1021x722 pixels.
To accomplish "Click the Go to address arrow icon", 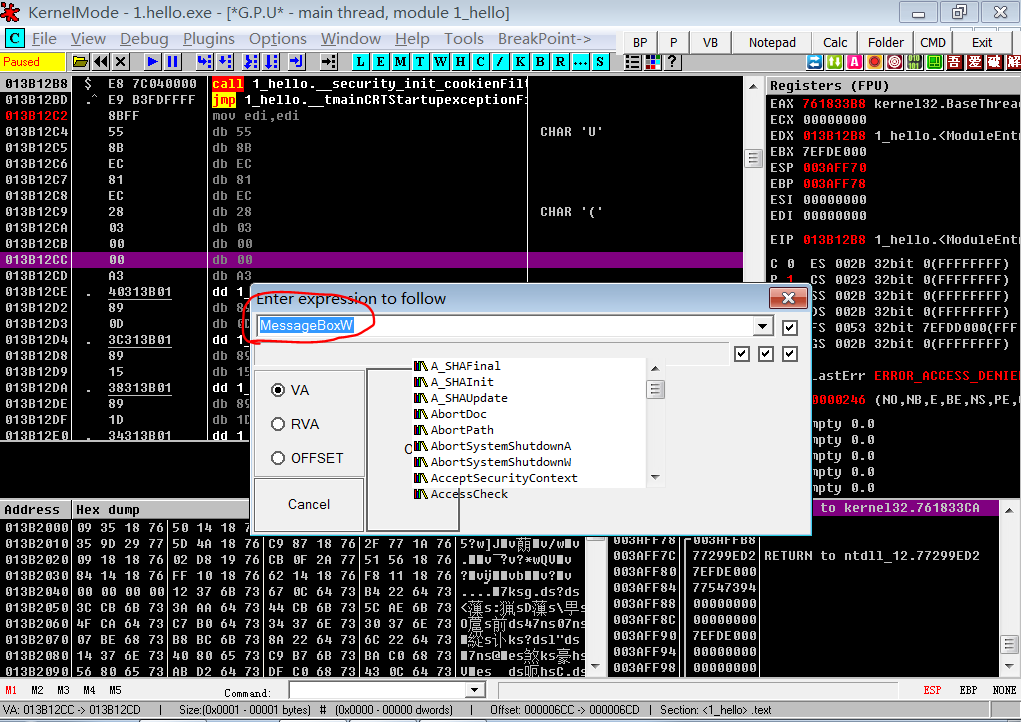I will coord(329,62).
